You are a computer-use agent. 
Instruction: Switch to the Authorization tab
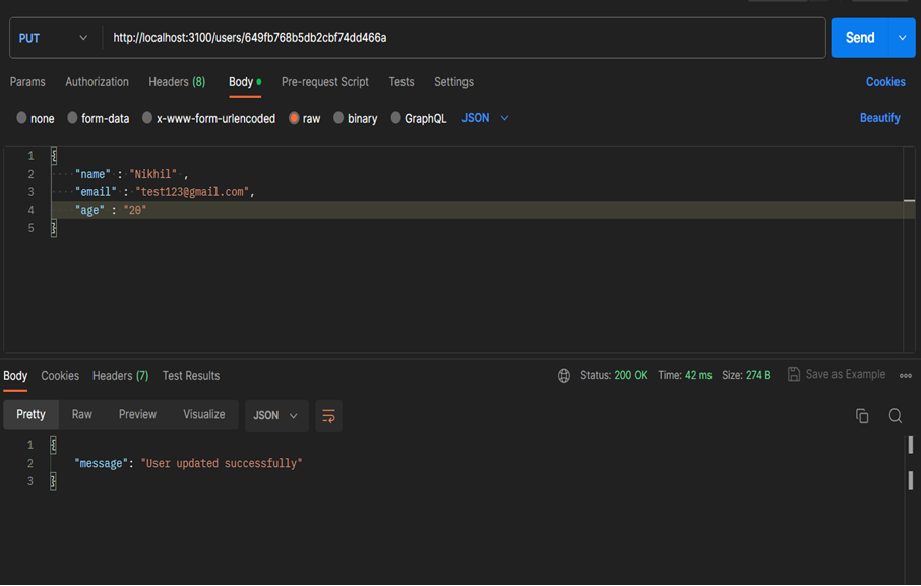[x=97, y=82]
